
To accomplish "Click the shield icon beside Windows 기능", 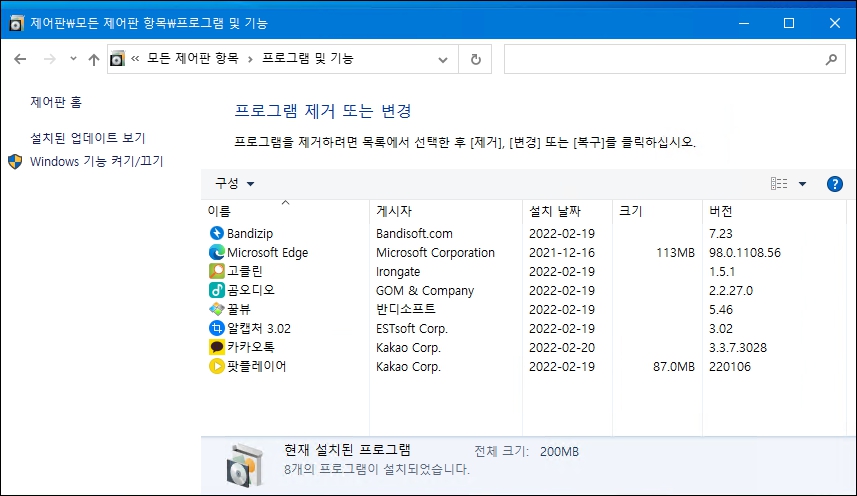I will click(15, 162).
